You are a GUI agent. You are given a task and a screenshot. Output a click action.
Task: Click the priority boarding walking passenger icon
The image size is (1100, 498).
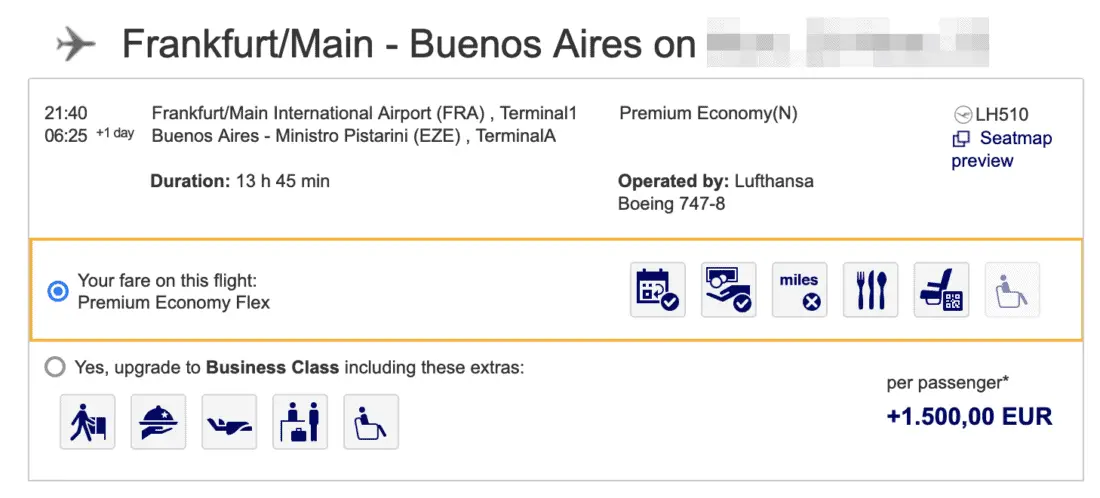tap(87, 421)
